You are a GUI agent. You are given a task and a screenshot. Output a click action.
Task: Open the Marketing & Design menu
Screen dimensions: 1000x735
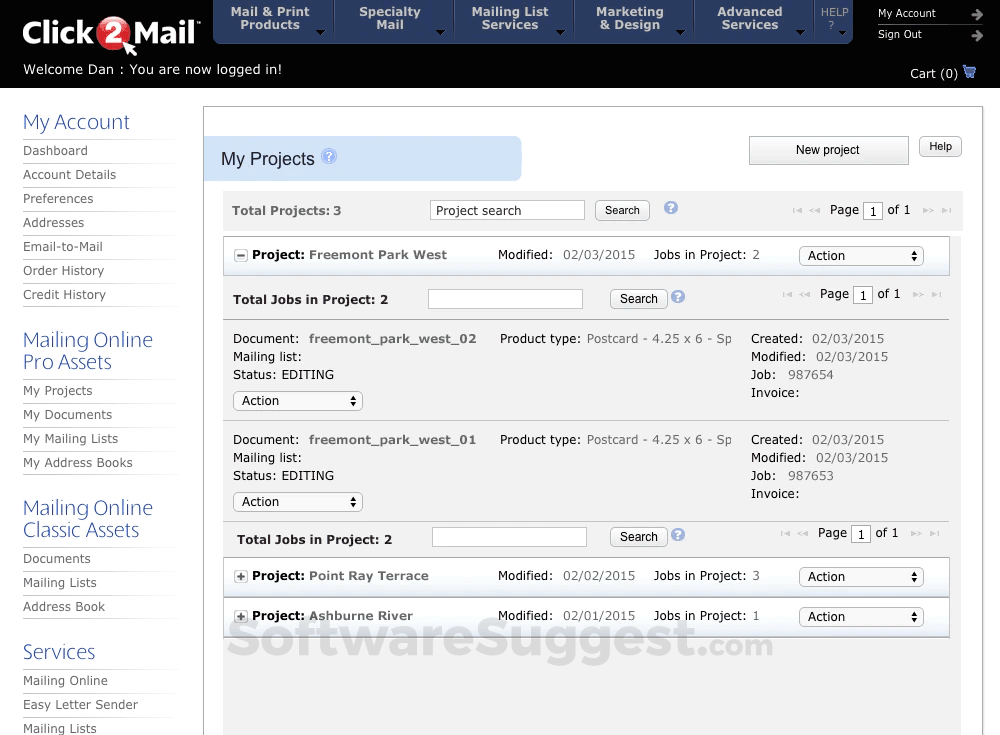pyautogui.click(x=629, y=17)
